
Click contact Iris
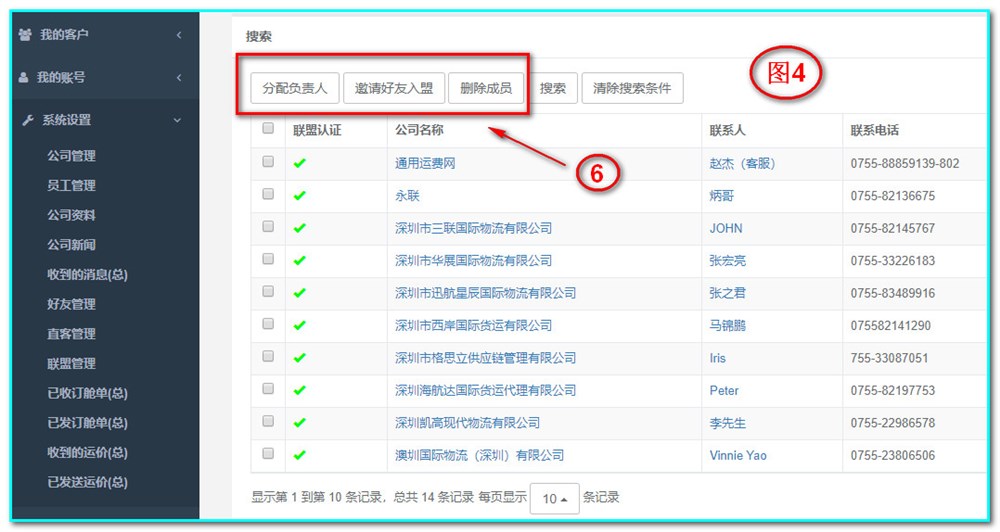pos(717,358)
